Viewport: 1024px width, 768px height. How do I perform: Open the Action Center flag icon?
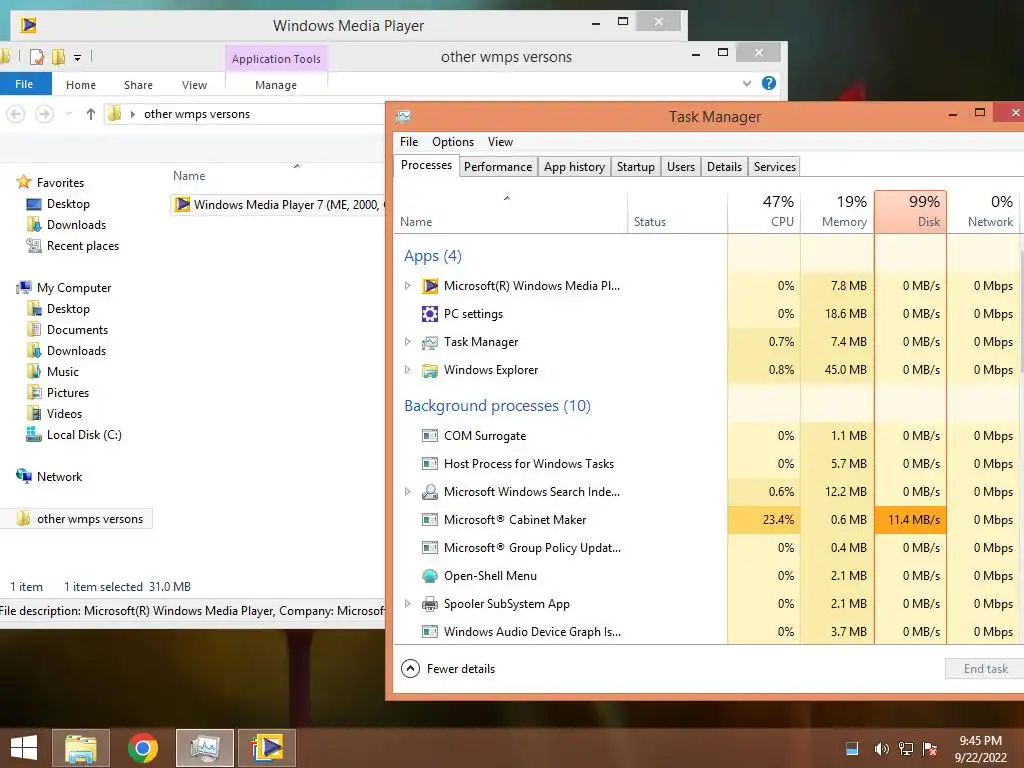pos(929,749)
